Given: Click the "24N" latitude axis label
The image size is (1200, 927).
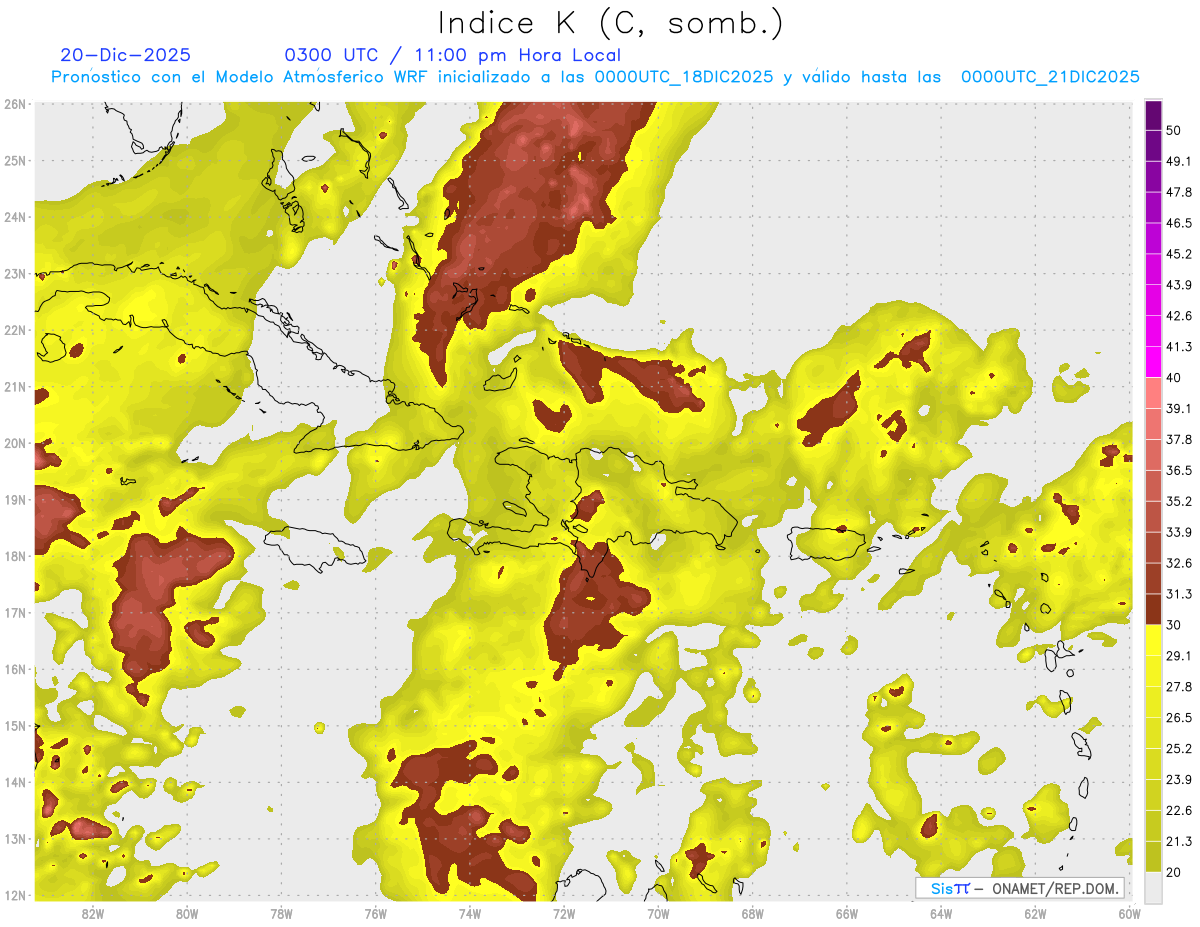Looking at the screenshot, I should click(15, 217).
